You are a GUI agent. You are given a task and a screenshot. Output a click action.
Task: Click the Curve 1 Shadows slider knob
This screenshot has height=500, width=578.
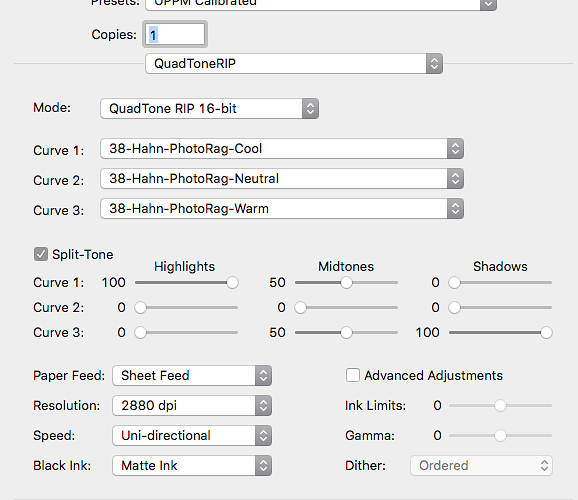pos(455,283)
